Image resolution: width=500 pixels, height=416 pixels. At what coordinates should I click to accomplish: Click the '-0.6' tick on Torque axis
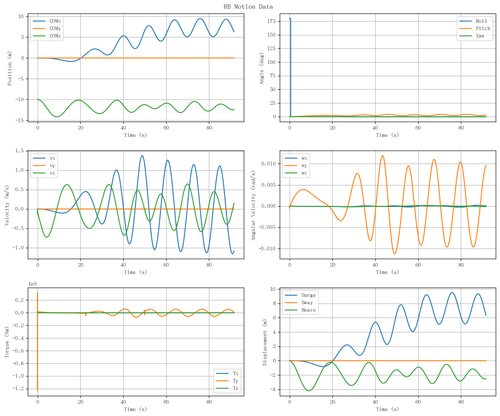point(19,351)
